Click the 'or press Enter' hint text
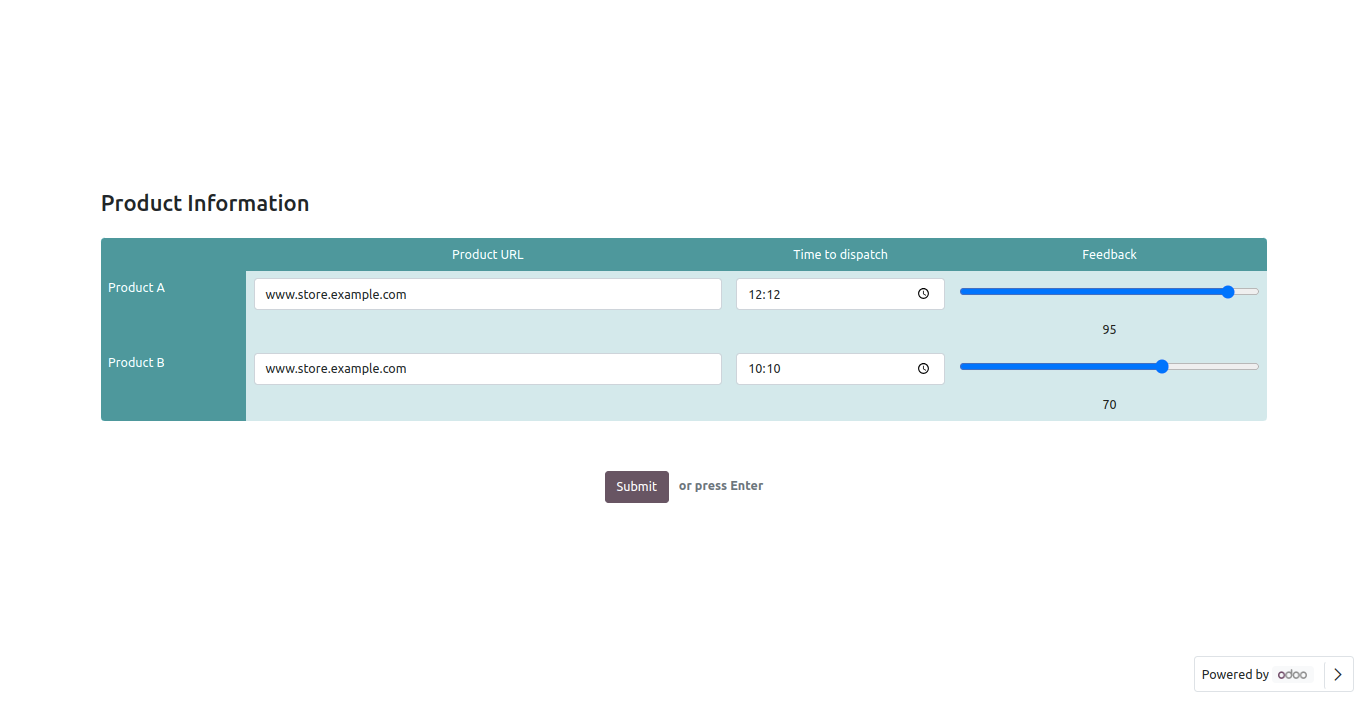The image size is (1368, 706). coord(721,486)
